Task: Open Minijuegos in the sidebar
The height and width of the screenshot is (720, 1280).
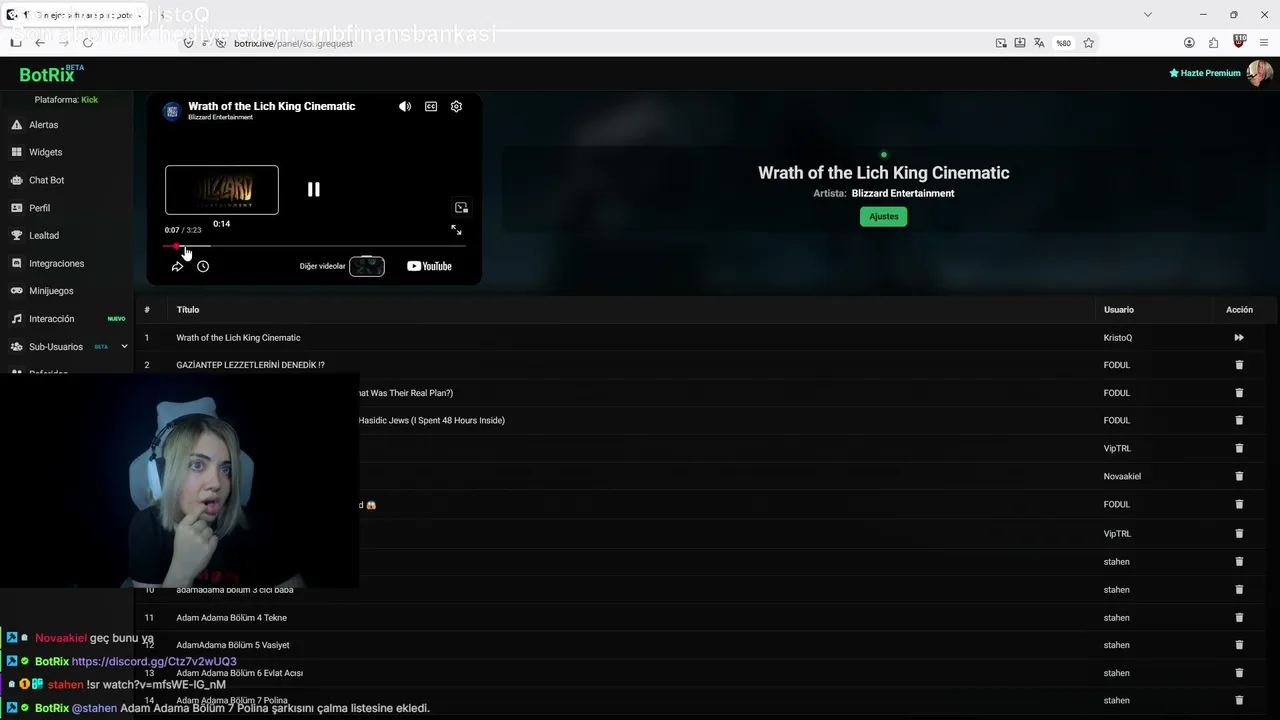Action: pos(51,291)
